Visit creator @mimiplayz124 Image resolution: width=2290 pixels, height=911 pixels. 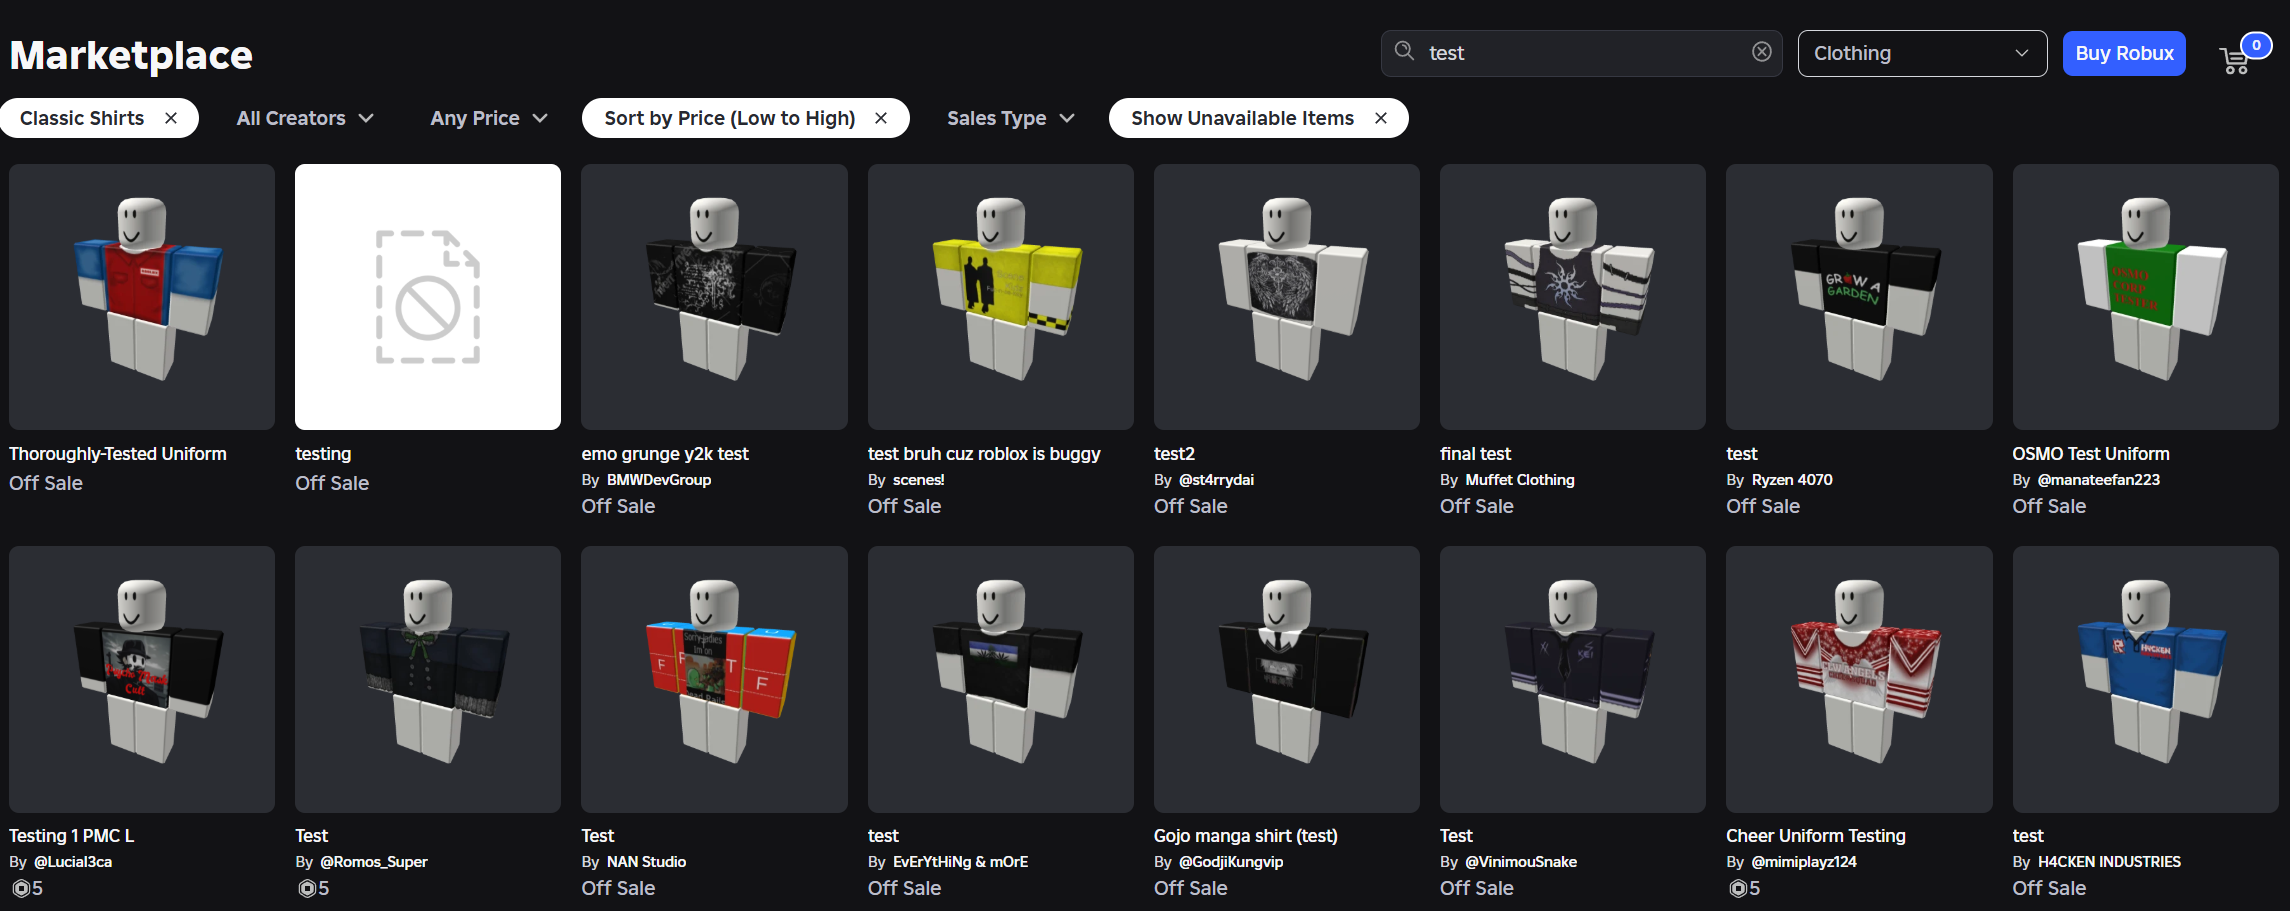1804,862
